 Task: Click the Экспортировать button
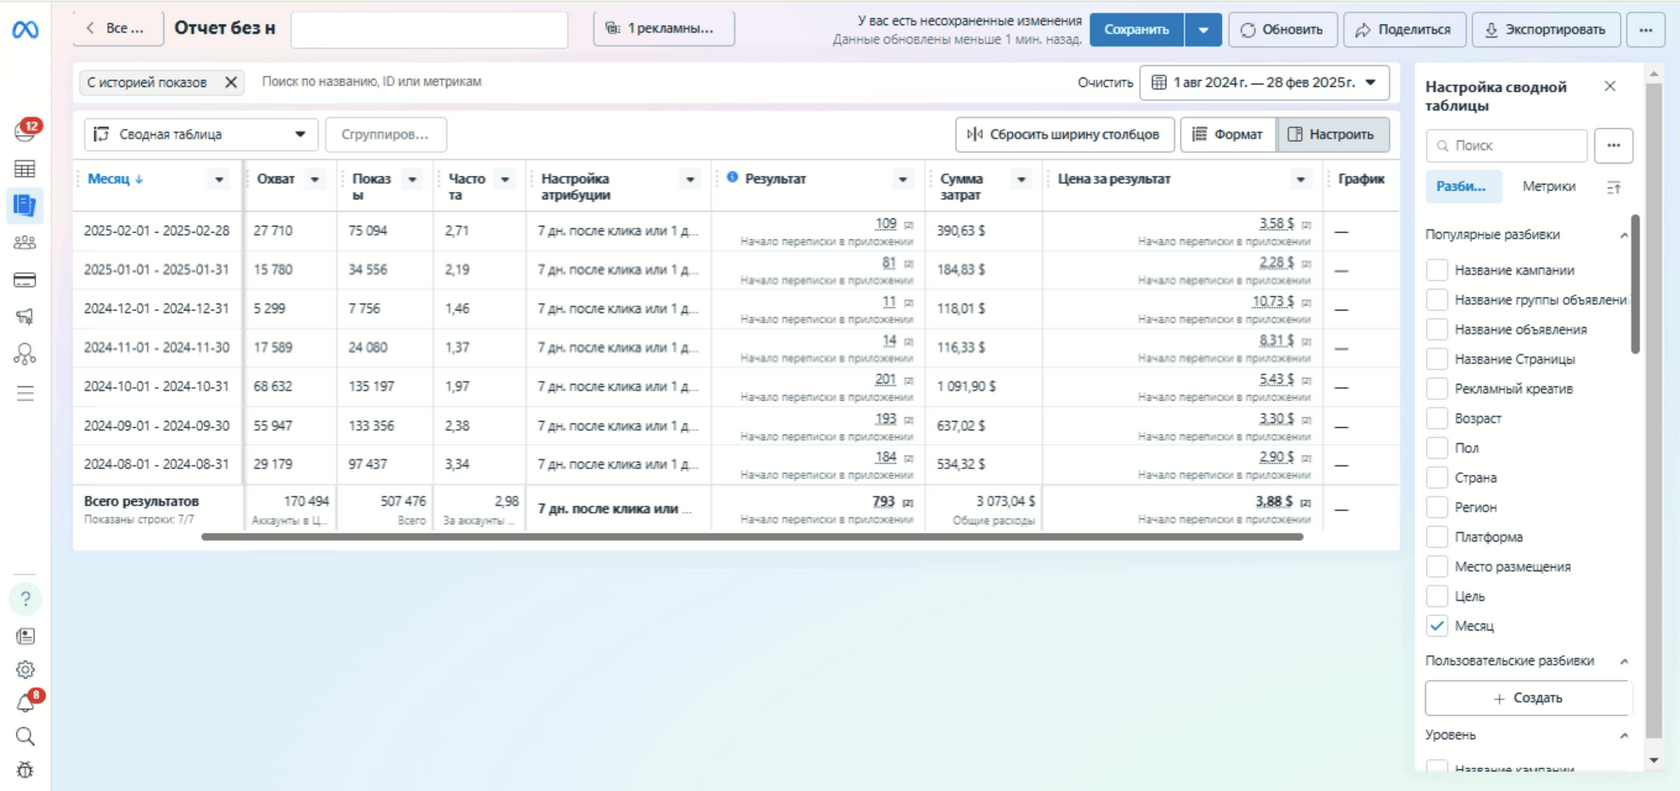[1546, 30]
